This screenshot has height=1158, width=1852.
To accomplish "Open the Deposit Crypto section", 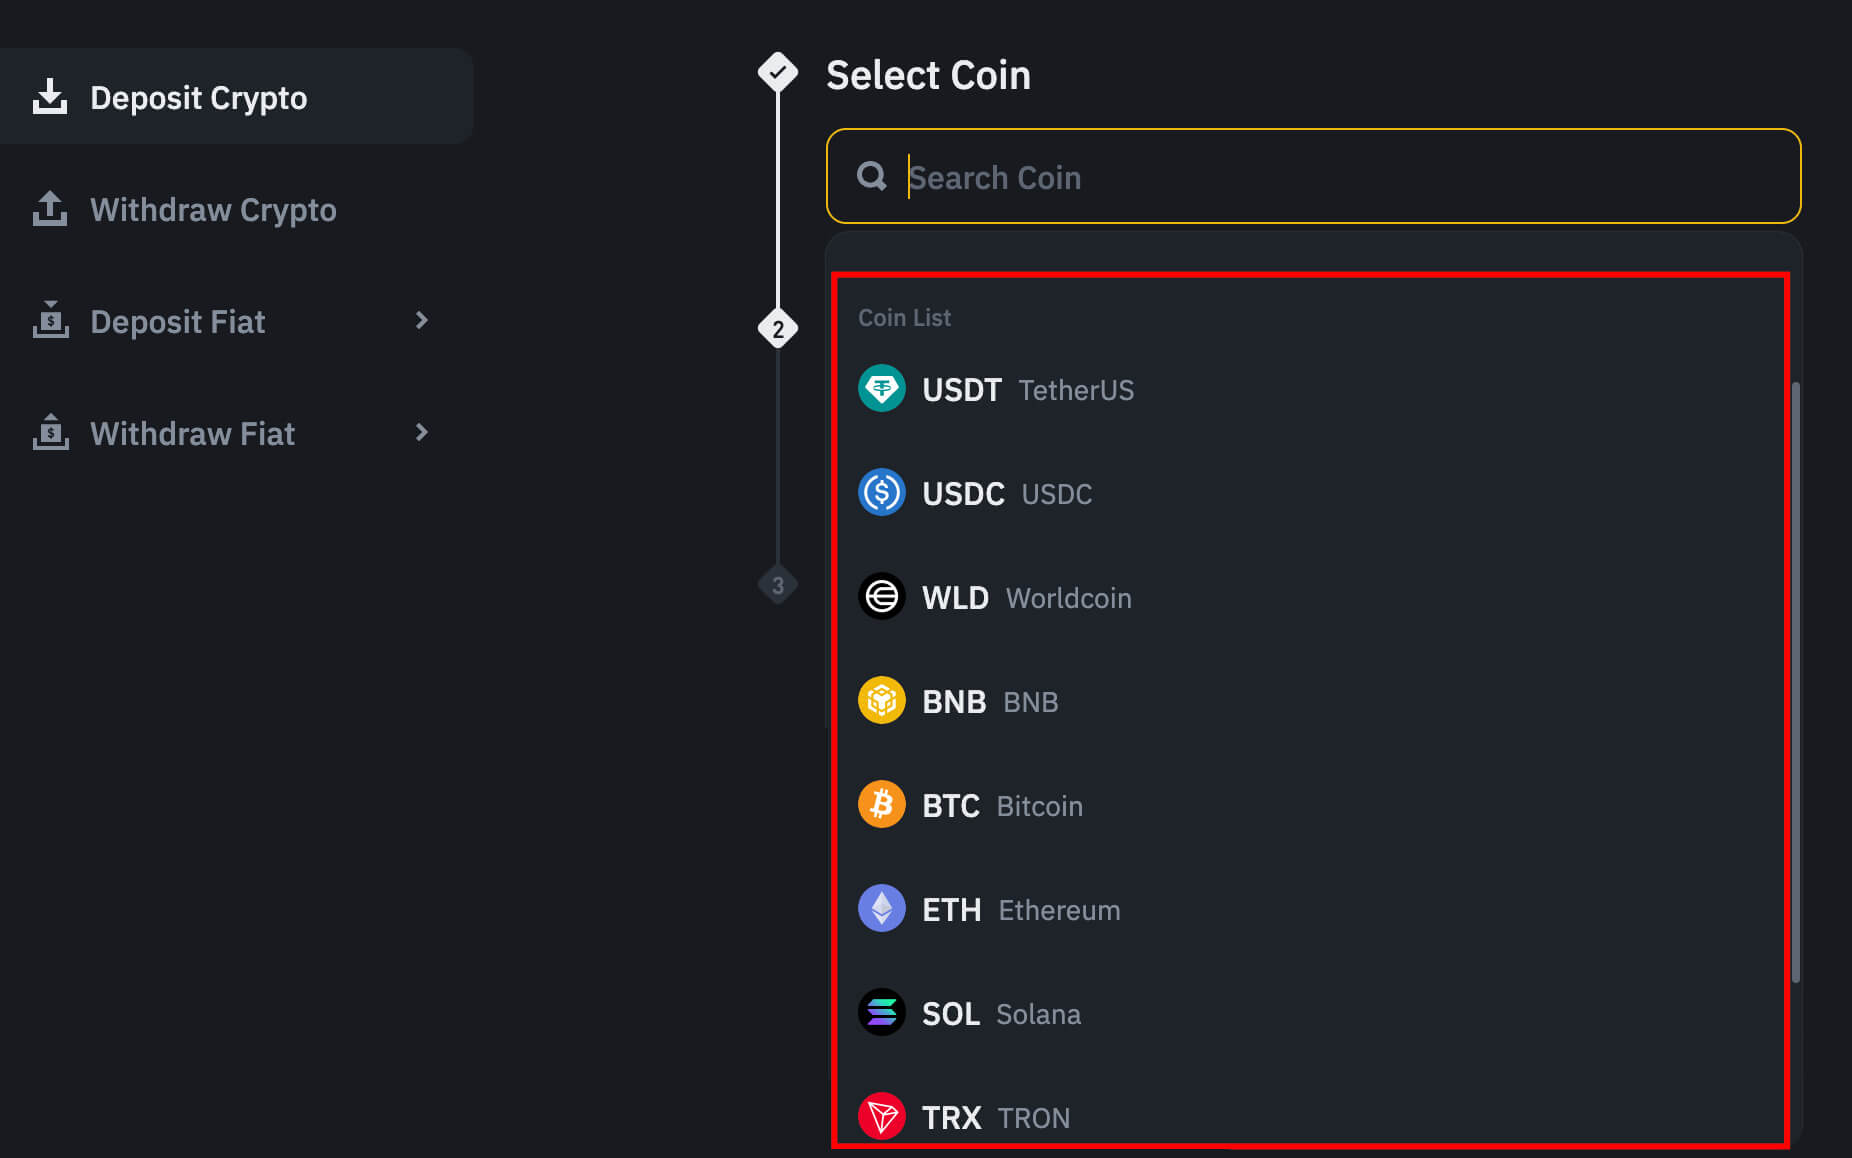I will 198,98.
